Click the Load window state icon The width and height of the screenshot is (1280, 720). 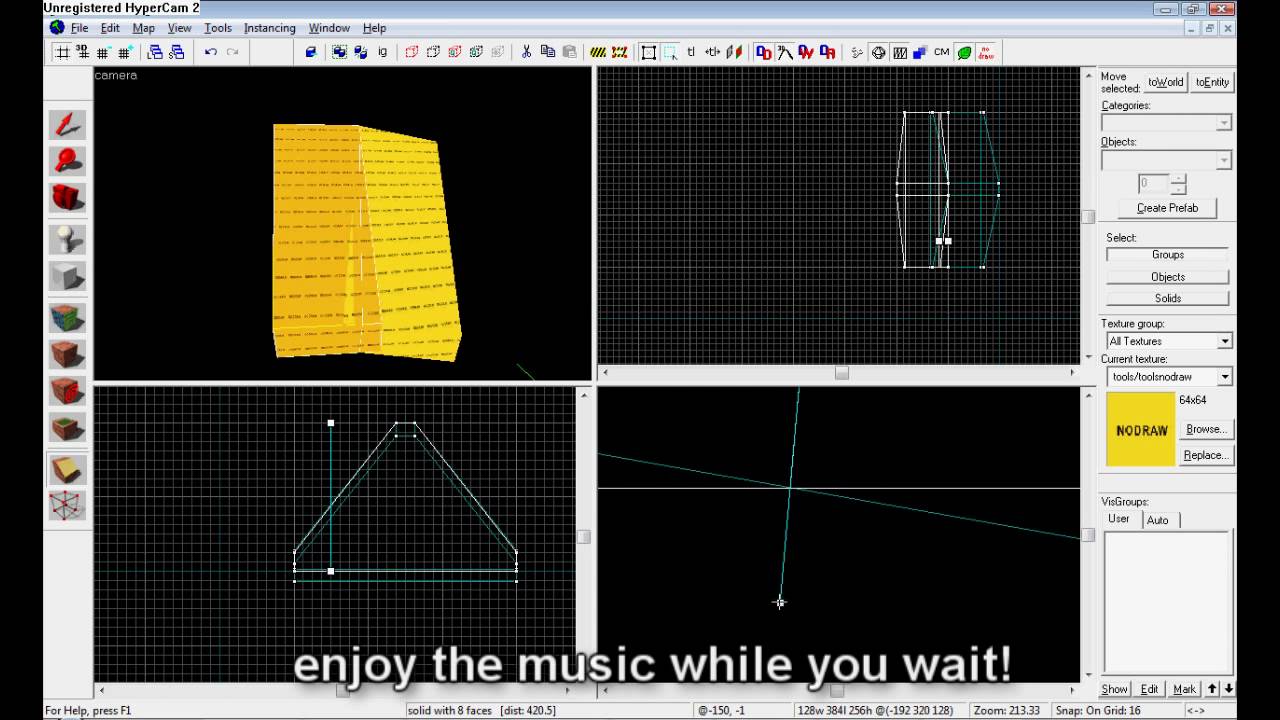[156, 52]
